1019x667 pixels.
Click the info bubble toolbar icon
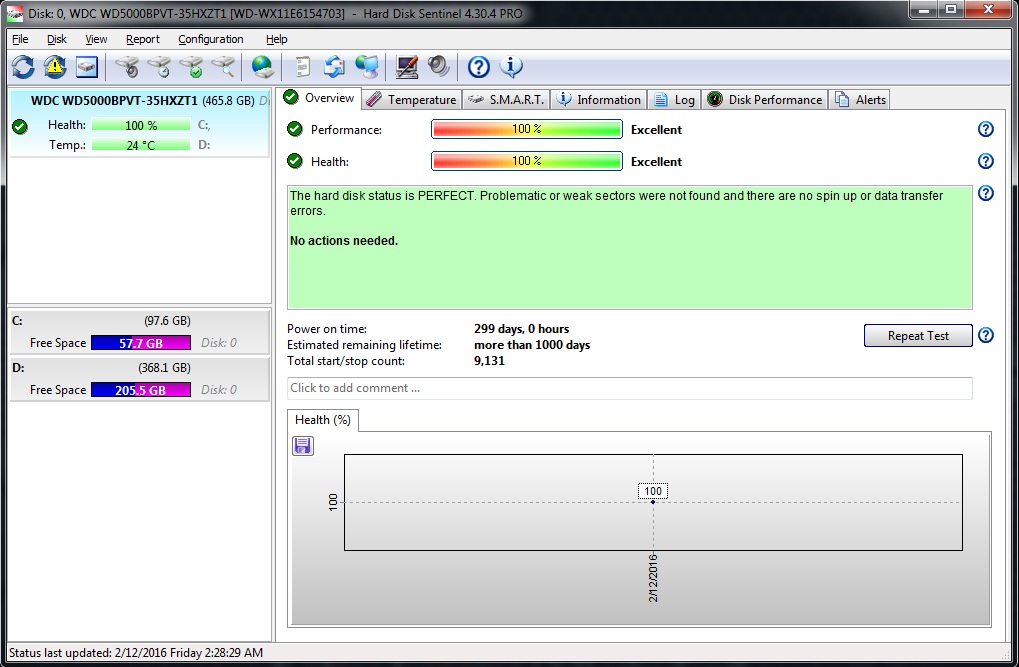pos(511,67)
